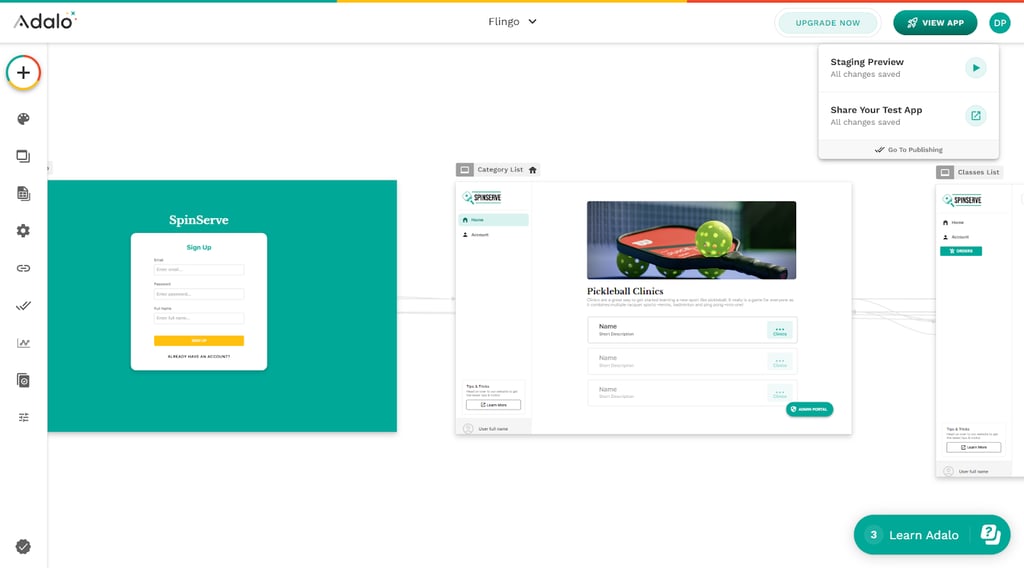
Task: Click the Orders button in Classes List screen
Action: (x=961, y=251)
